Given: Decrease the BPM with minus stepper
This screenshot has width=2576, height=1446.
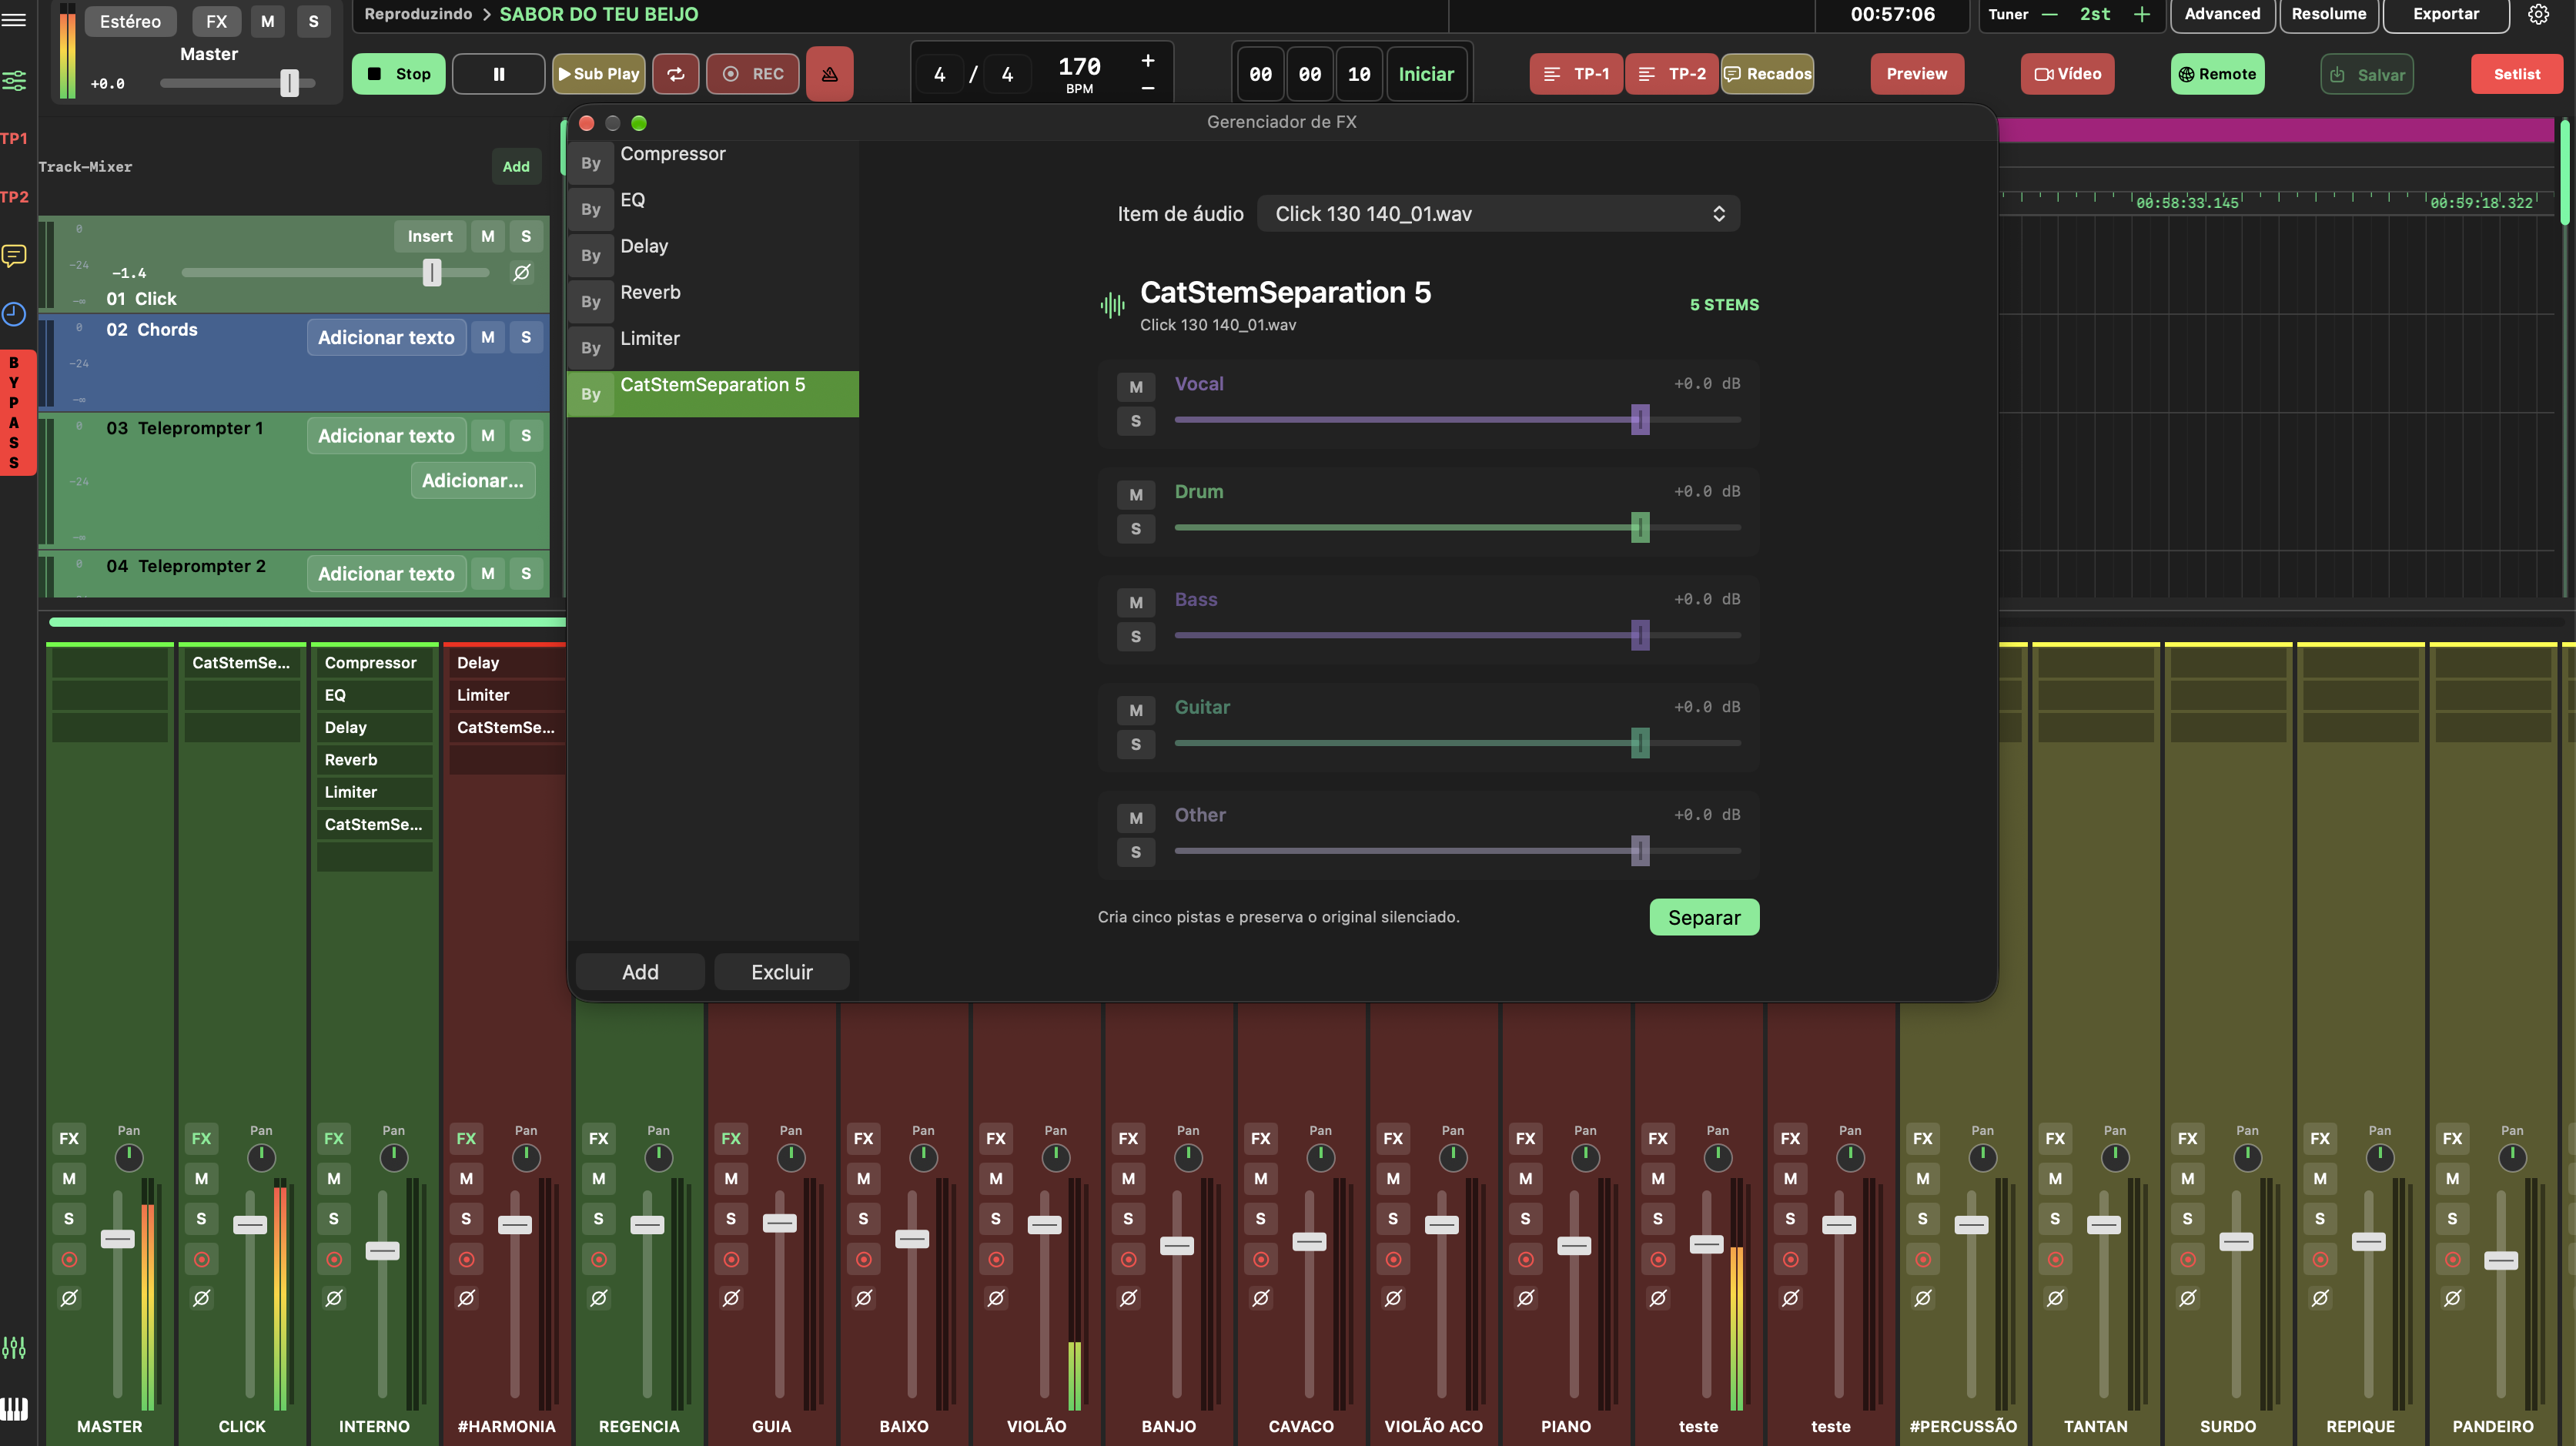Looking at the screenshot, I should (x=1147, y=88).
